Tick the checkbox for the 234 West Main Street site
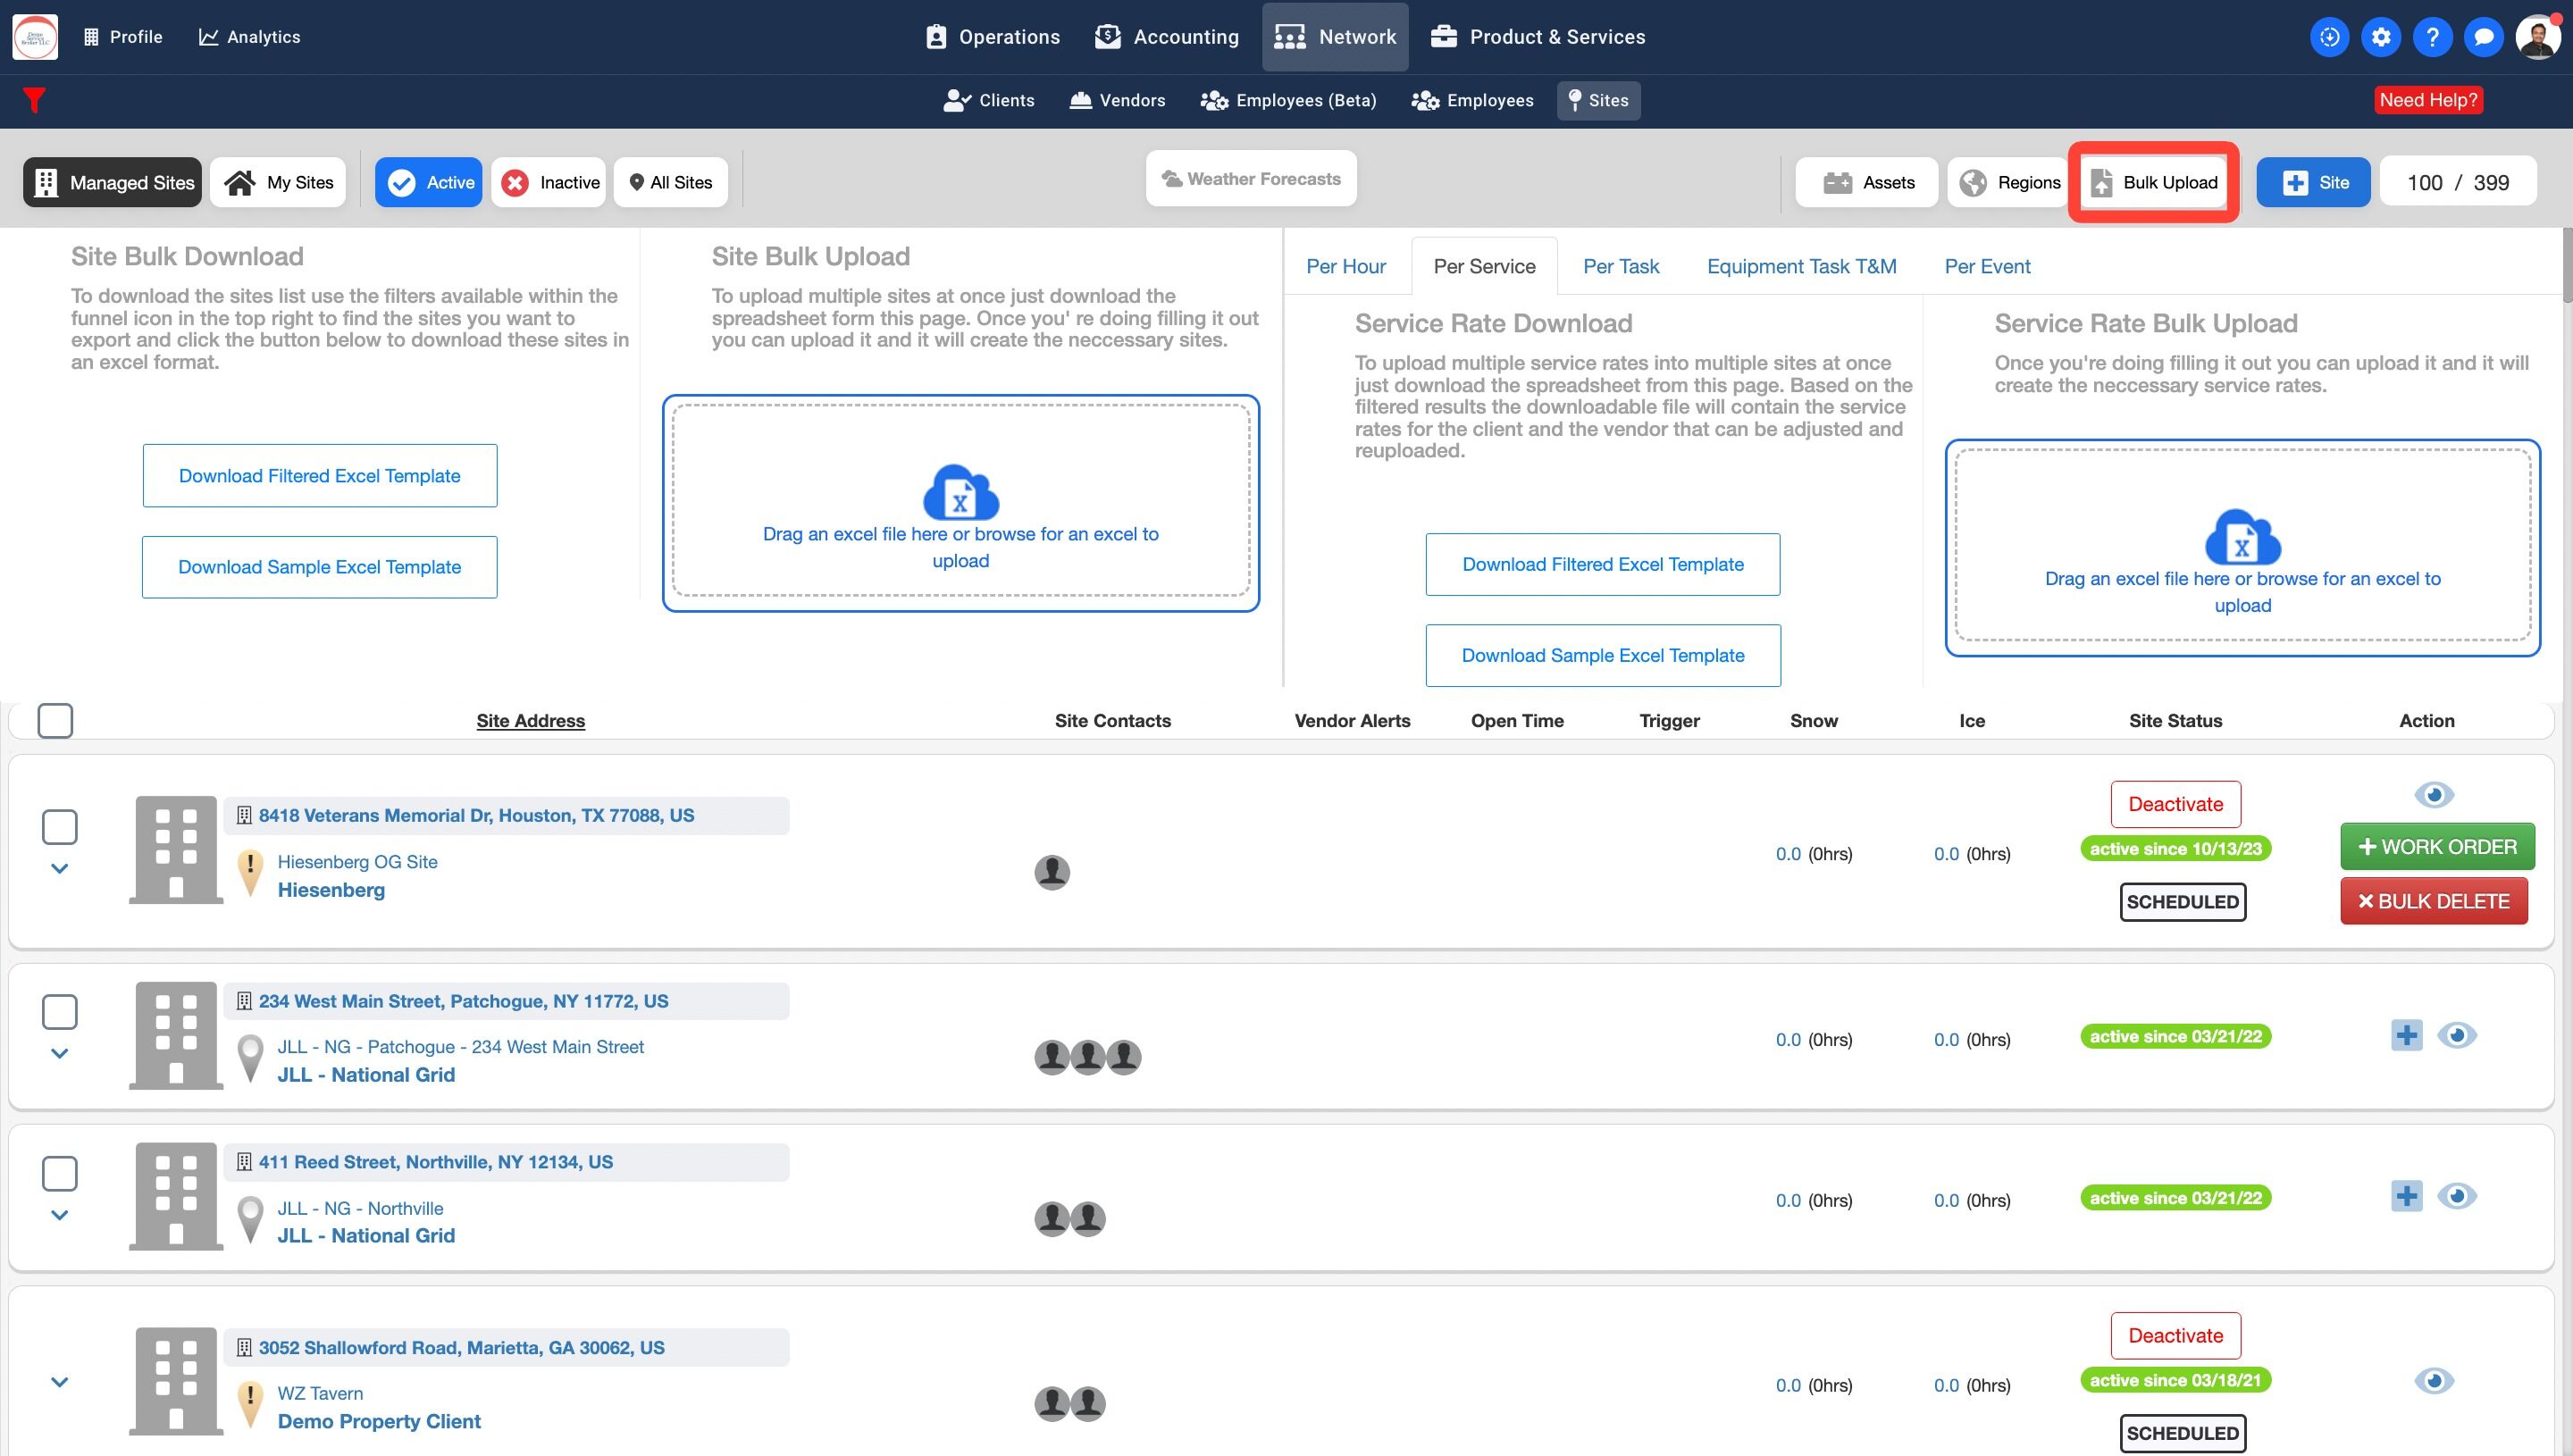 60,1012
